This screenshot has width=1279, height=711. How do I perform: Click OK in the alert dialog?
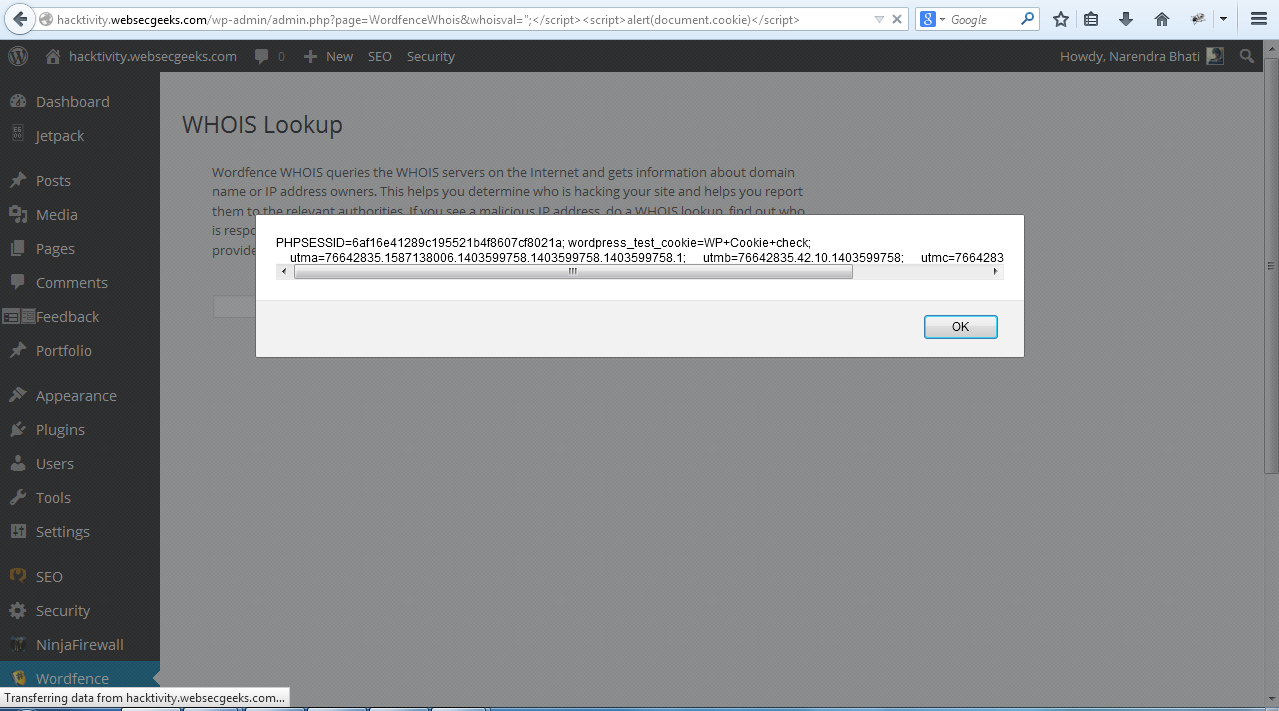(x=960, y=327)
